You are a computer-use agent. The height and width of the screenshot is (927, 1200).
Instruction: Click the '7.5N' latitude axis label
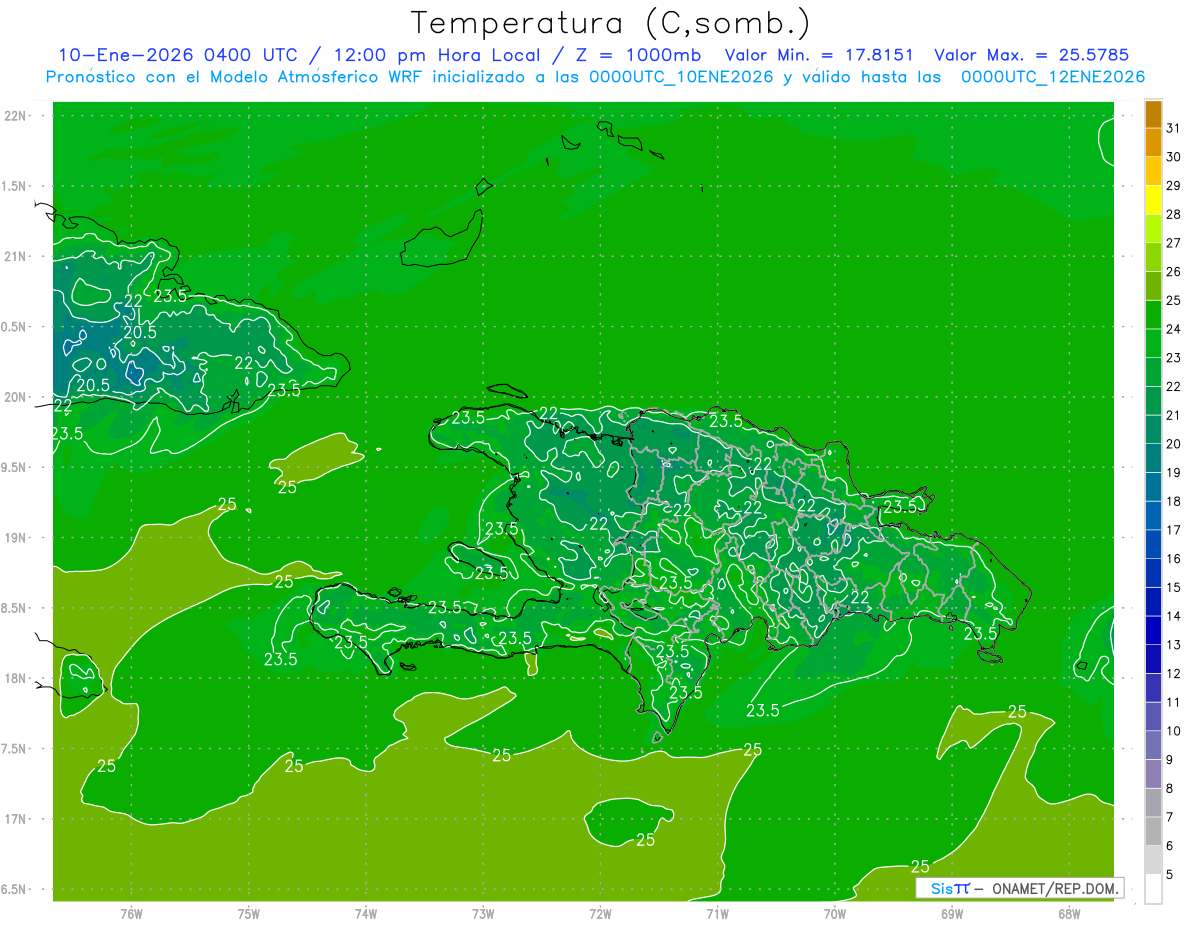click(15, 749)
